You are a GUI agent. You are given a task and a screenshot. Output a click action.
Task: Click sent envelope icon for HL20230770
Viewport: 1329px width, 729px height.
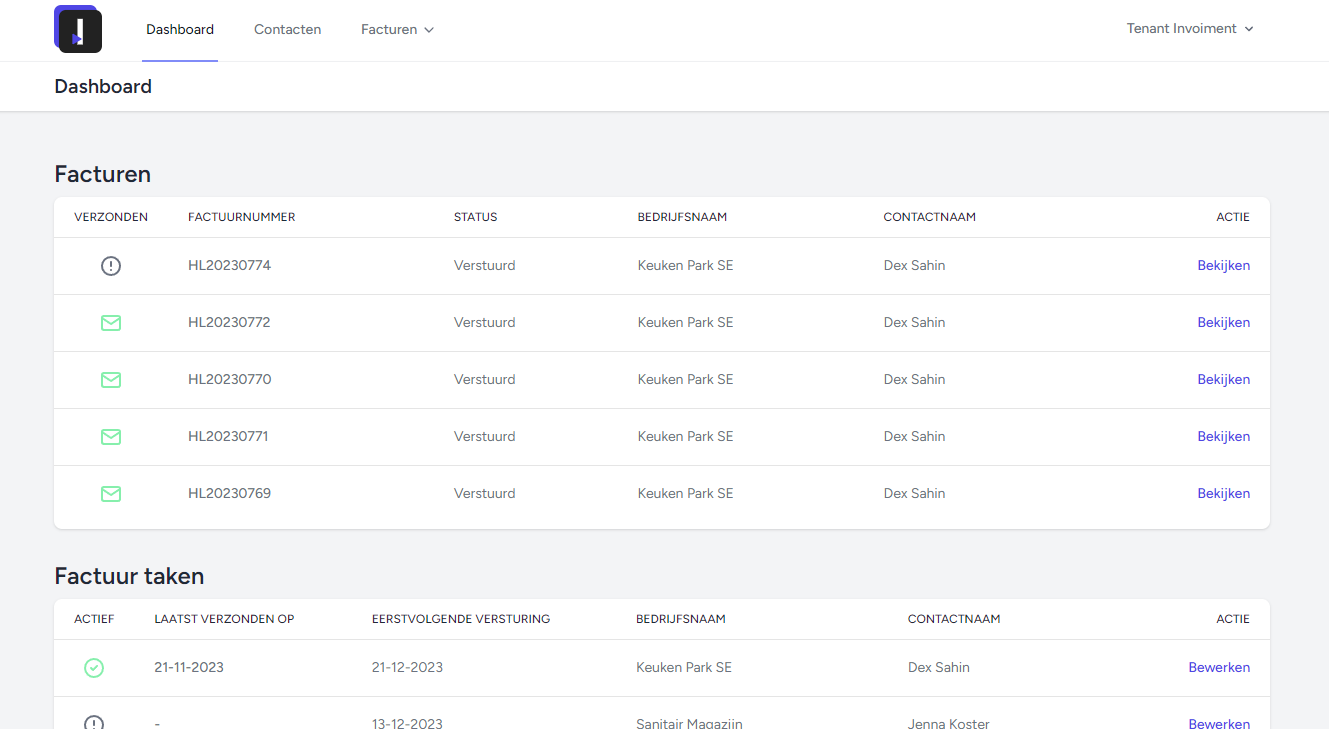pos(111,380)
